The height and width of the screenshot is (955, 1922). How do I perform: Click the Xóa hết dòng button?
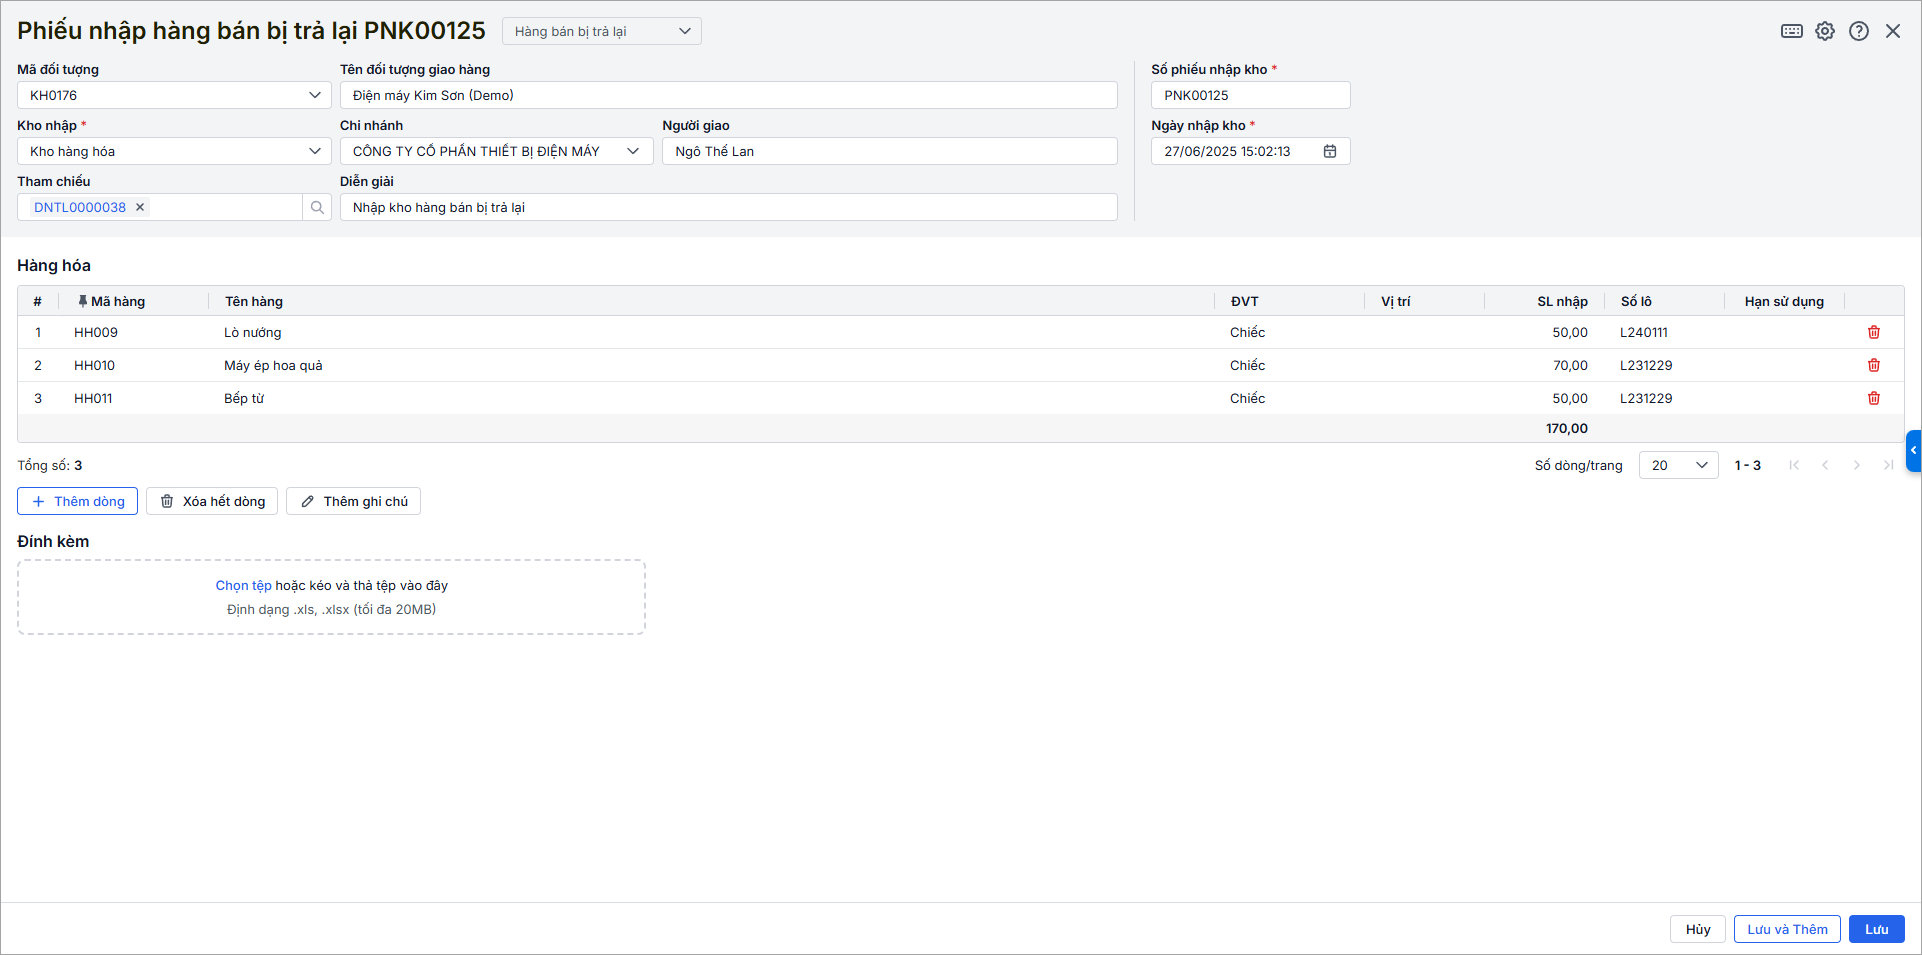click(212, 501)
